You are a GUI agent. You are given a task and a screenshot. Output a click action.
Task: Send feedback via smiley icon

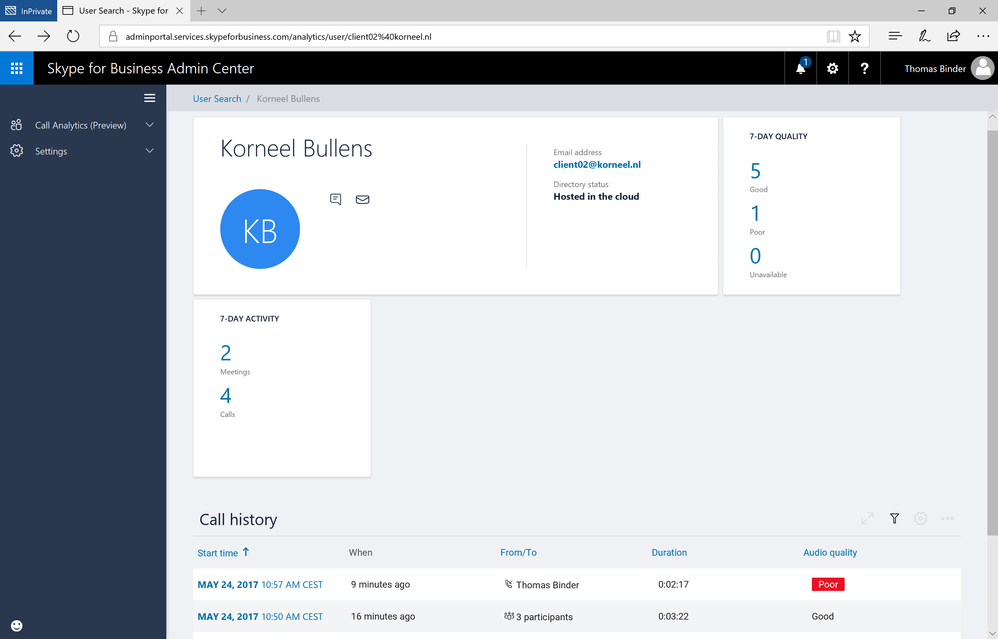17,626
